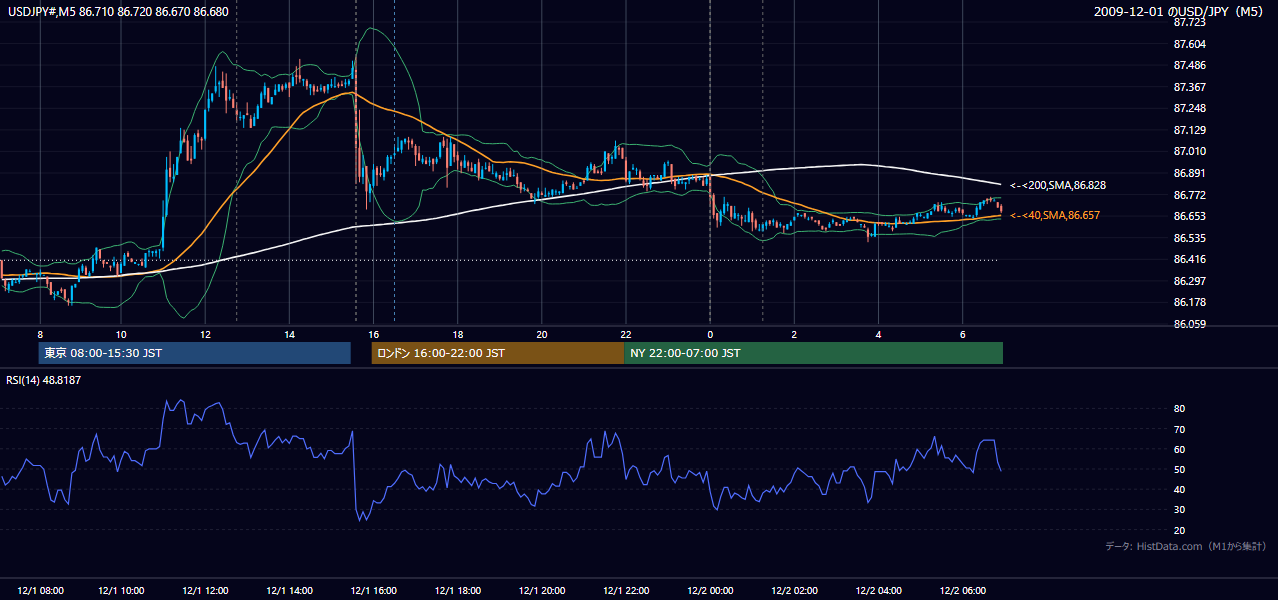Click the 2009-12-01 USD/JPY (M5) chart title
The width and height of the screenshot is (1278, 600).
[1180, 11]
